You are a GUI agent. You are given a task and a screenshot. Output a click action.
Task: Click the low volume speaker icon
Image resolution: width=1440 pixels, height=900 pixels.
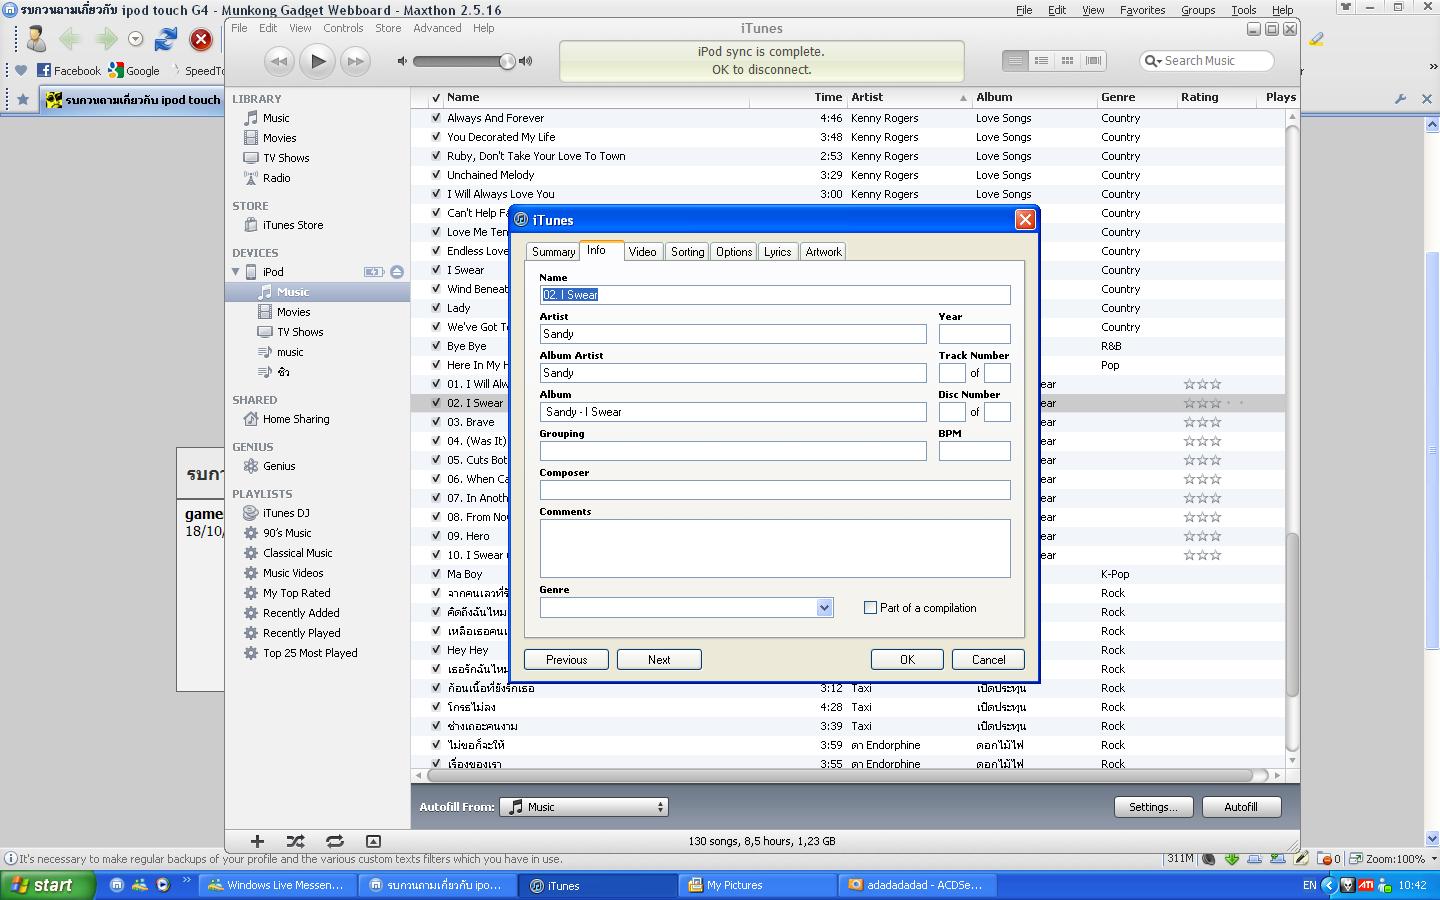(402, 61)
